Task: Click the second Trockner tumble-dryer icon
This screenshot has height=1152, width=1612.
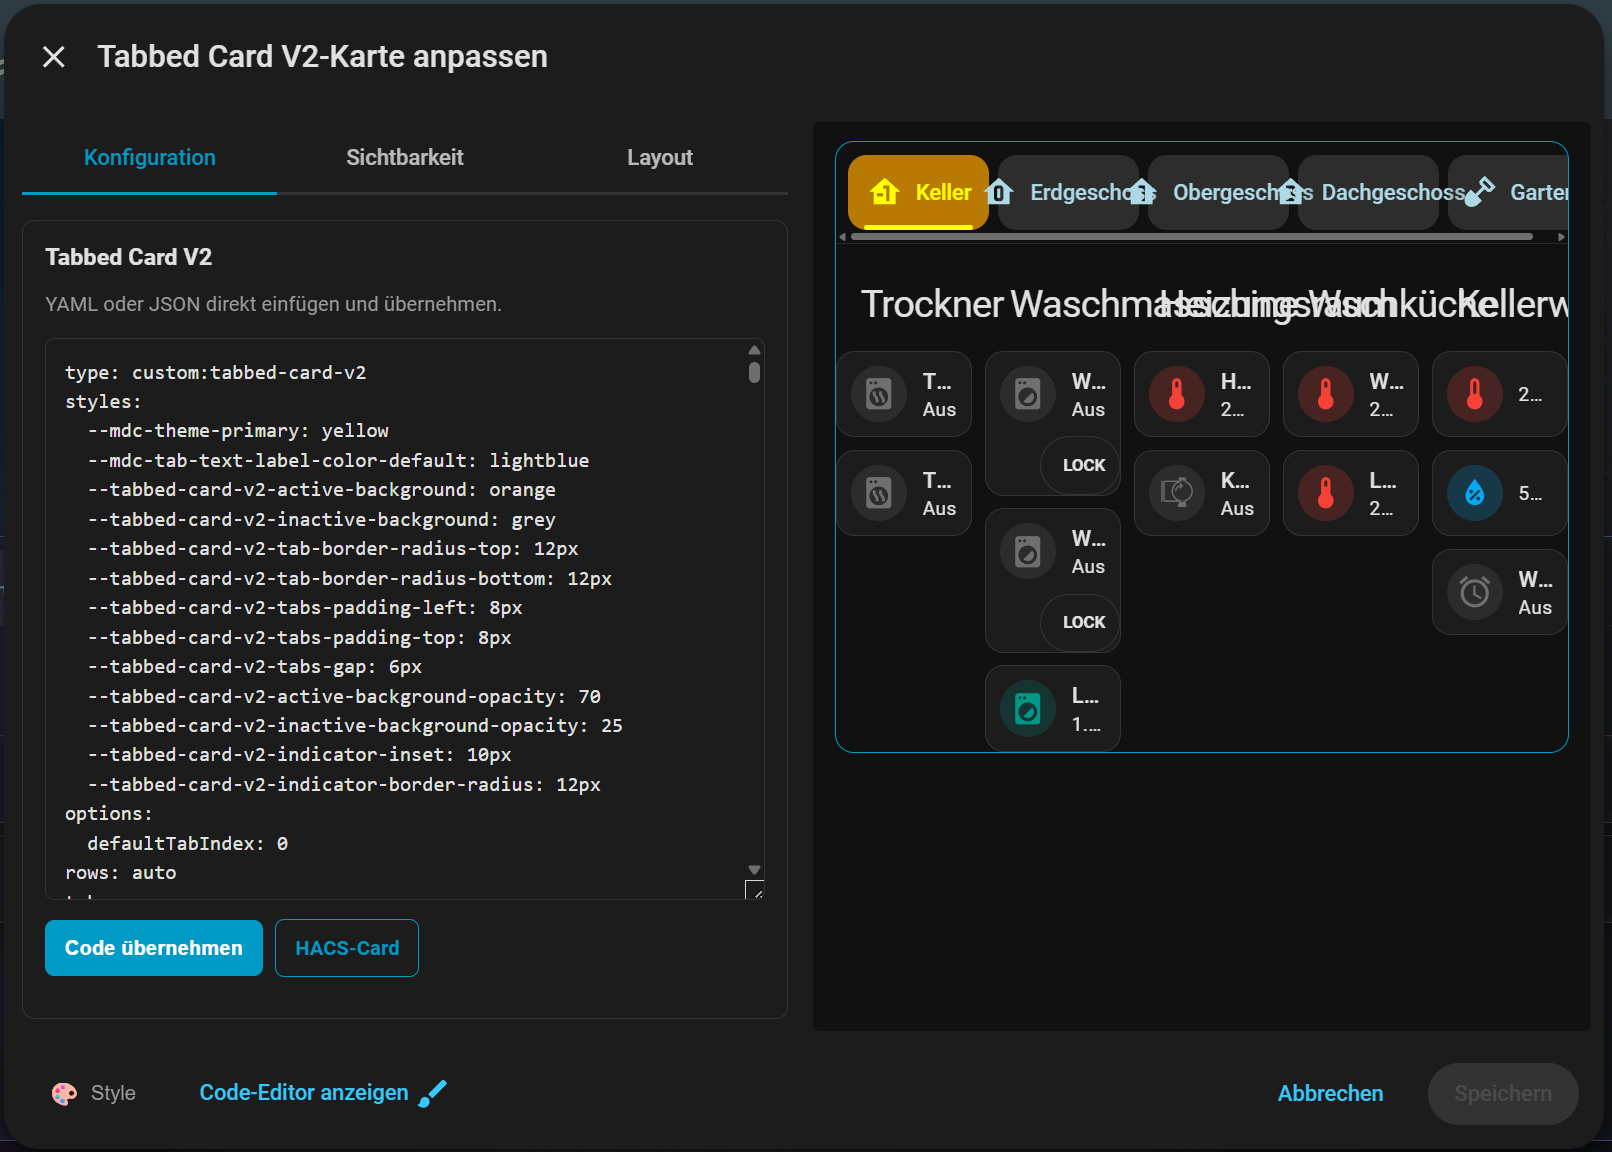Action: [879, 493]
